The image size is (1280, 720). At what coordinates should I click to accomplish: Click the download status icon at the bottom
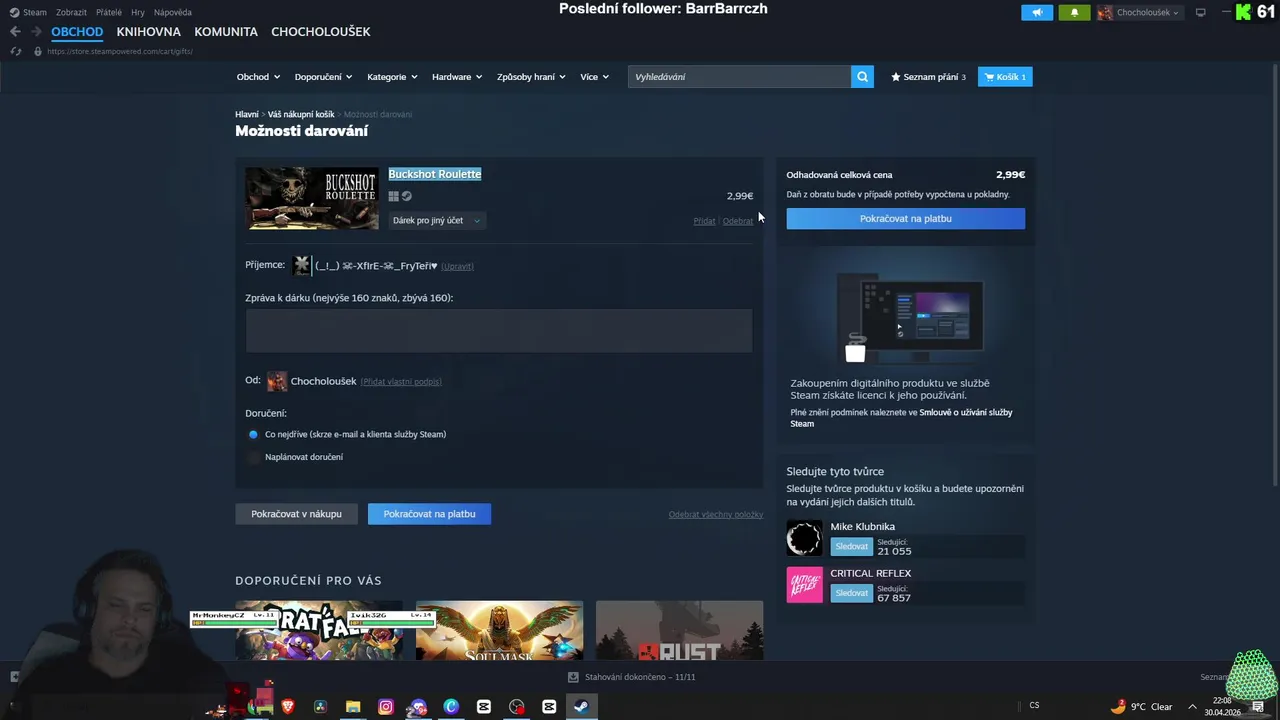click(573, 677)
